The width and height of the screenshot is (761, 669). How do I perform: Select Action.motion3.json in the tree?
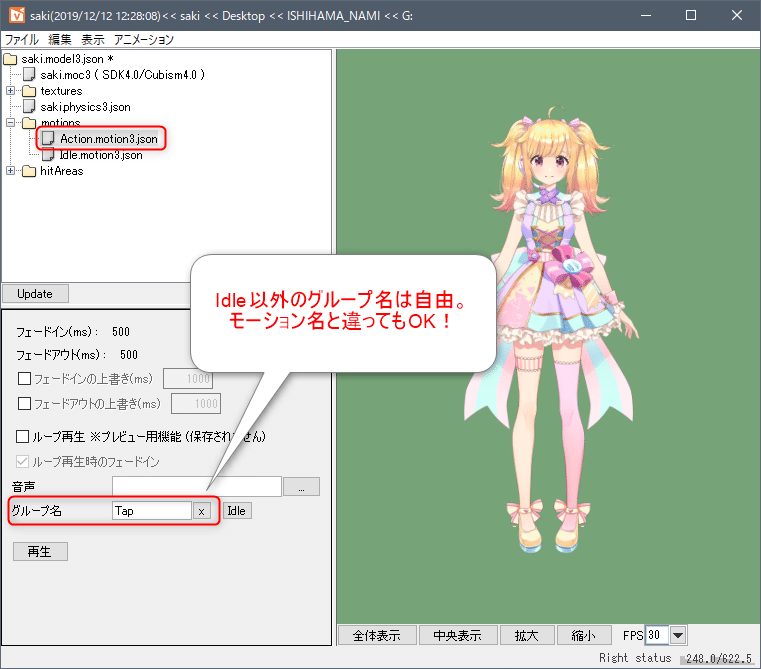108,139
